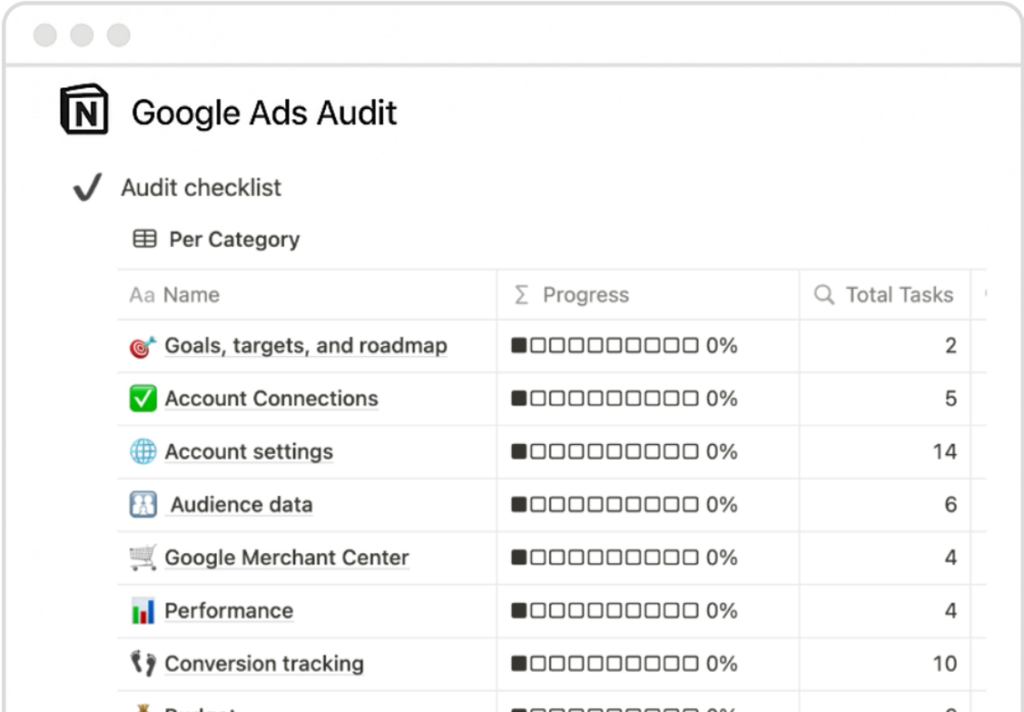This screenshot has width=1024, height=712.
Task: Click the globe icon beside Account settings
Action: (143, 452)
